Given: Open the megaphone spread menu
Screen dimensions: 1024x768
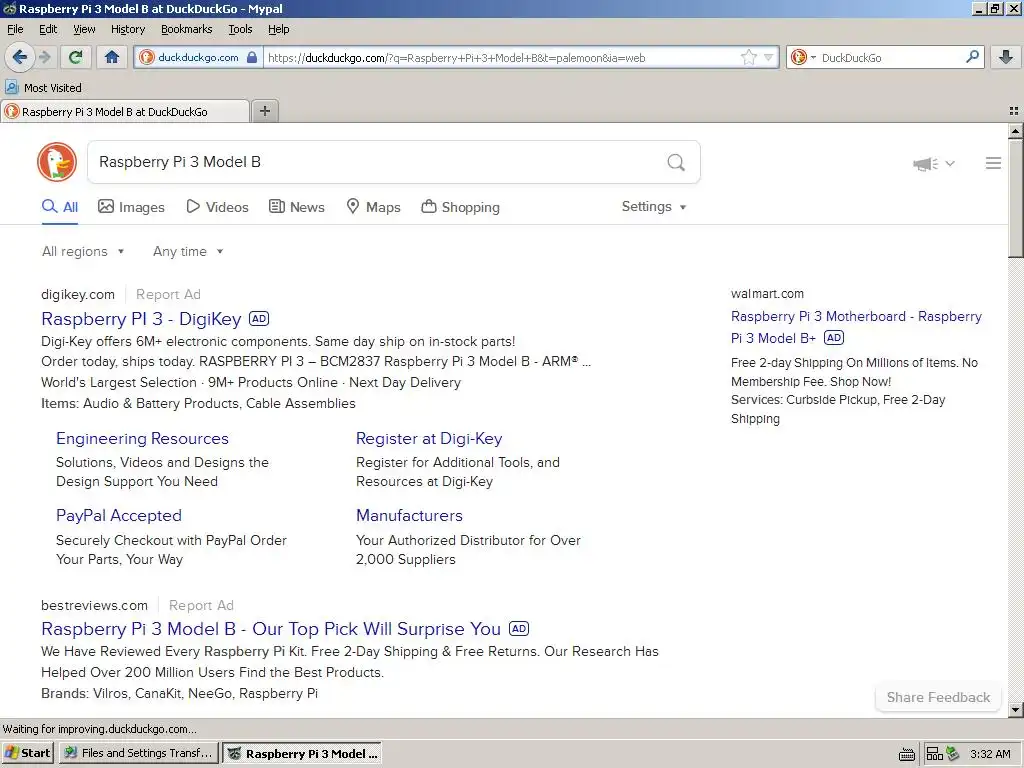Looking at the screenshot, I should point(933,163).
